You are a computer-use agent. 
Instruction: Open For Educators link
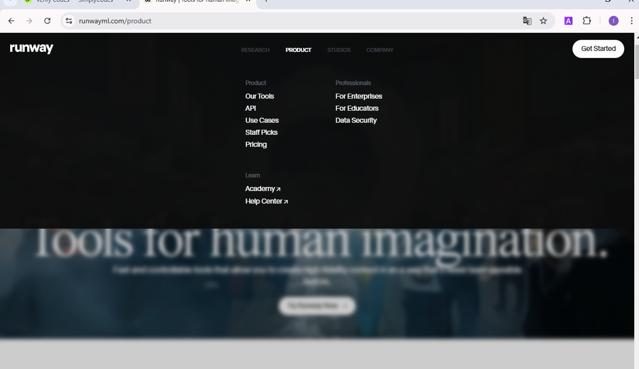point(357,108)
